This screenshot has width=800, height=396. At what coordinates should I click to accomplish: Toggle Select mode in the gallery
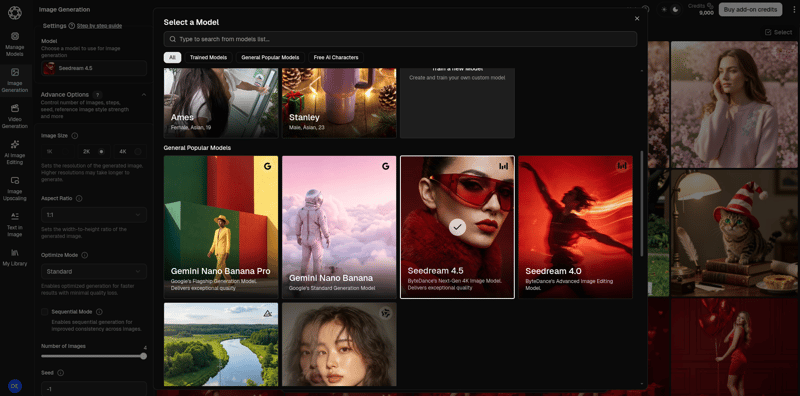(x=778, y=32)
